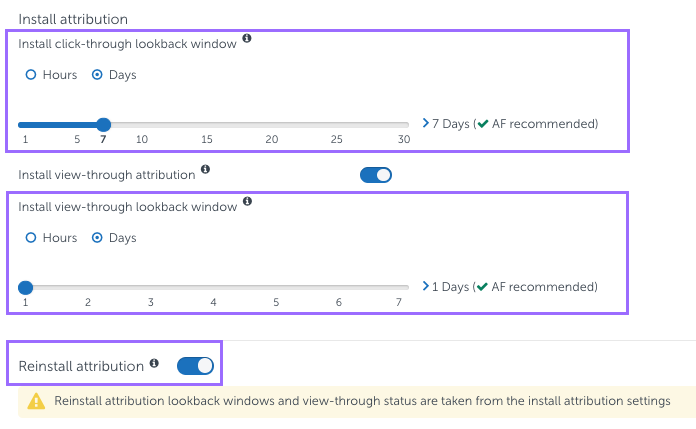Click the chevron before 7 Days value

425,125
